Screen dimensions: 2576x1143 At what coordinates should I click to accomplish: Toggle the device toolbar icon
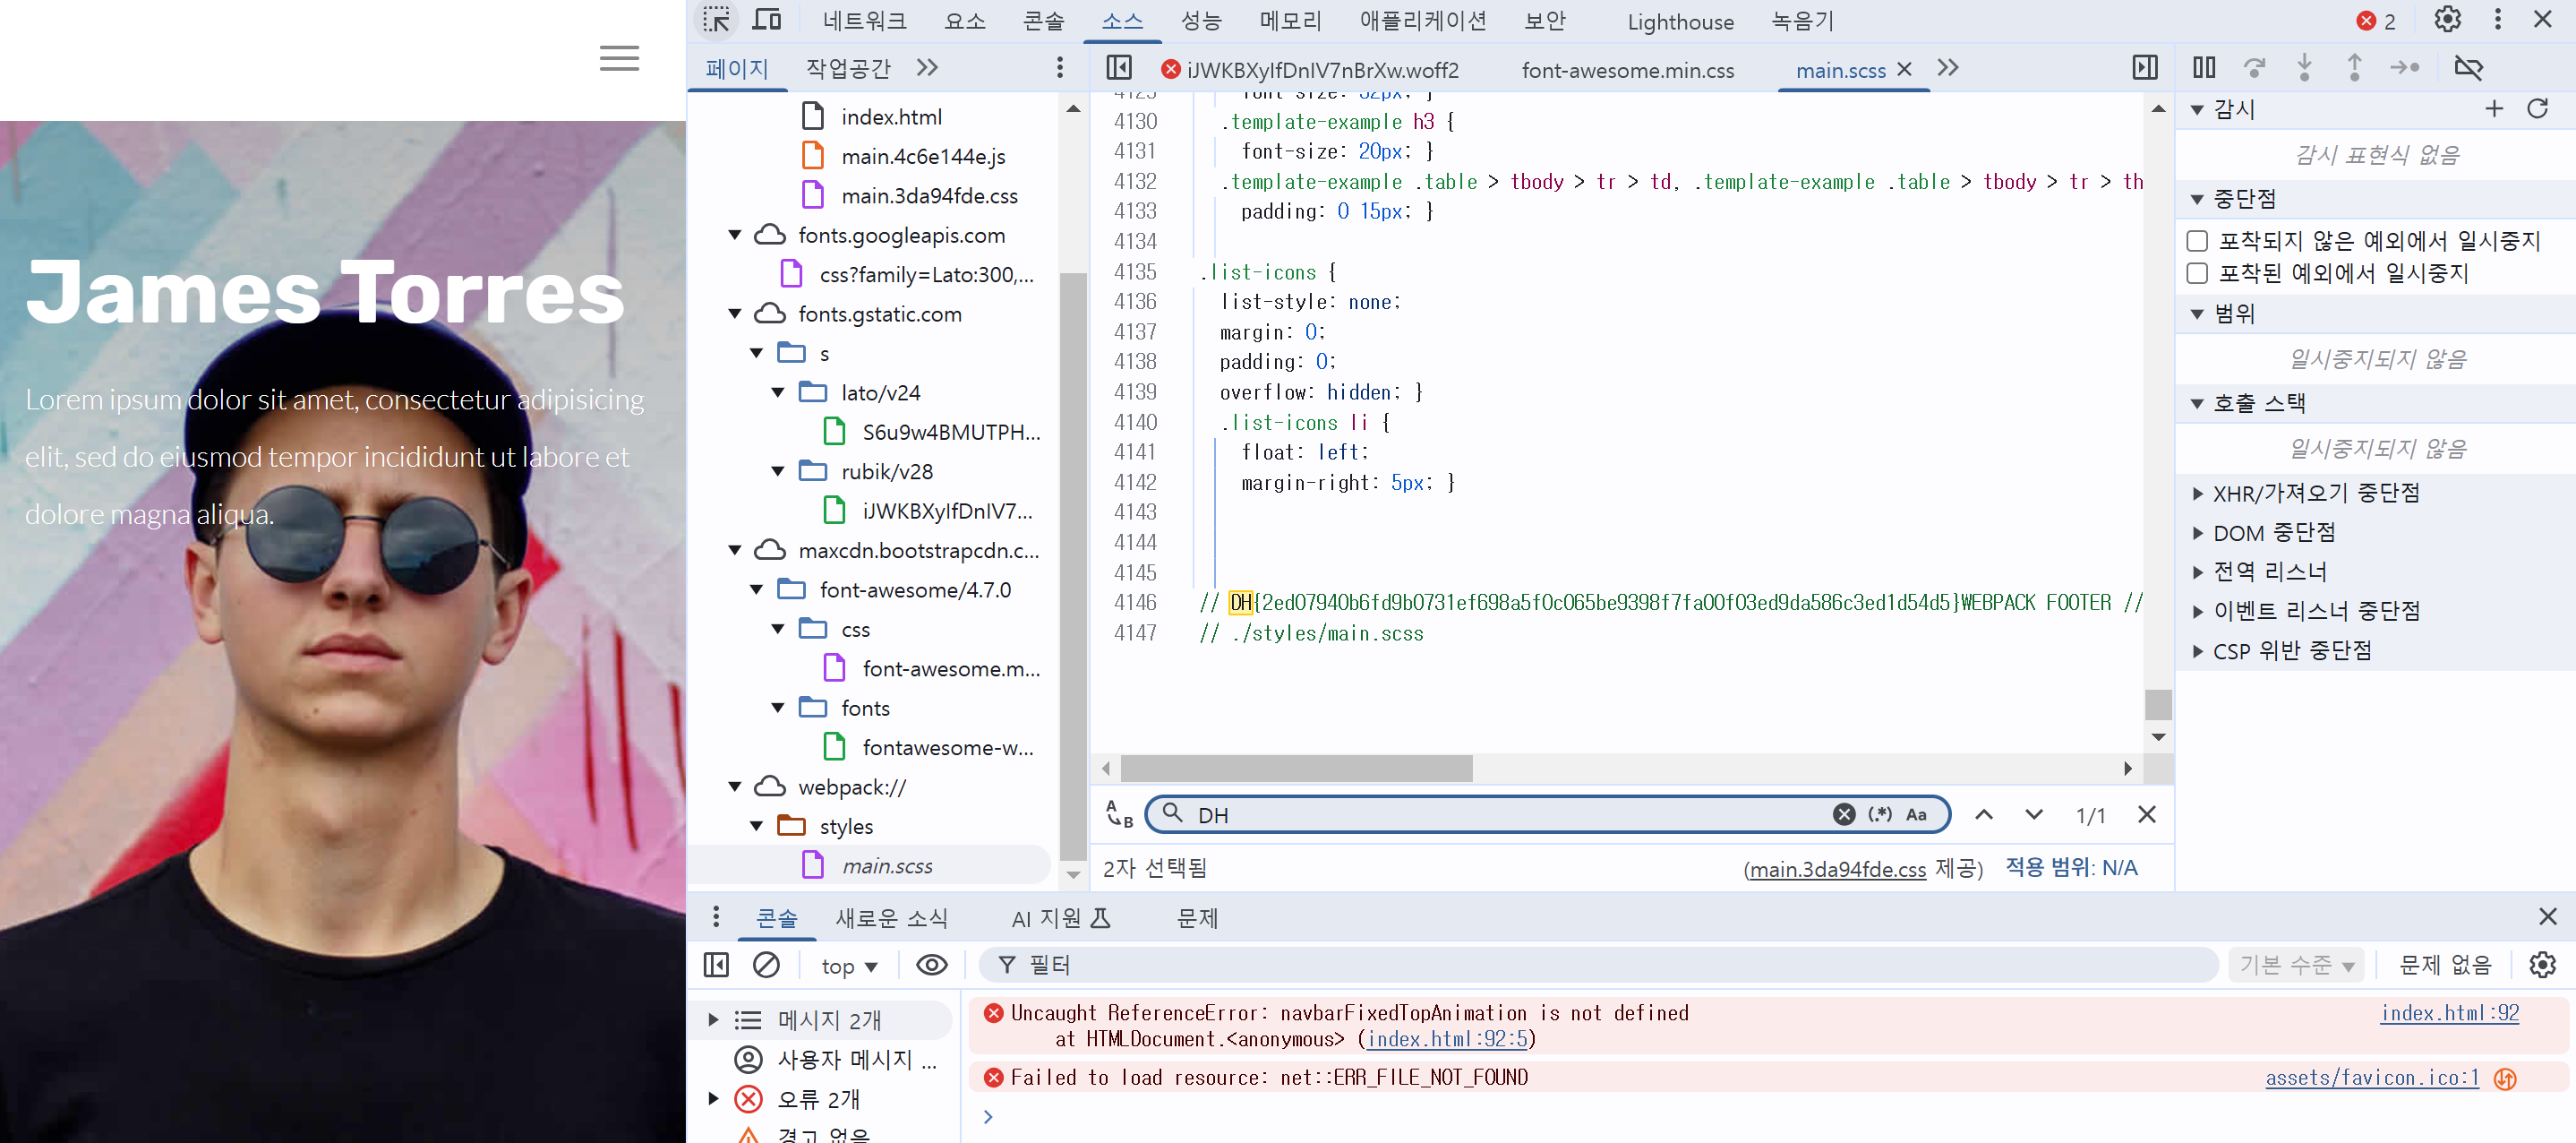(x=767, y=20)
